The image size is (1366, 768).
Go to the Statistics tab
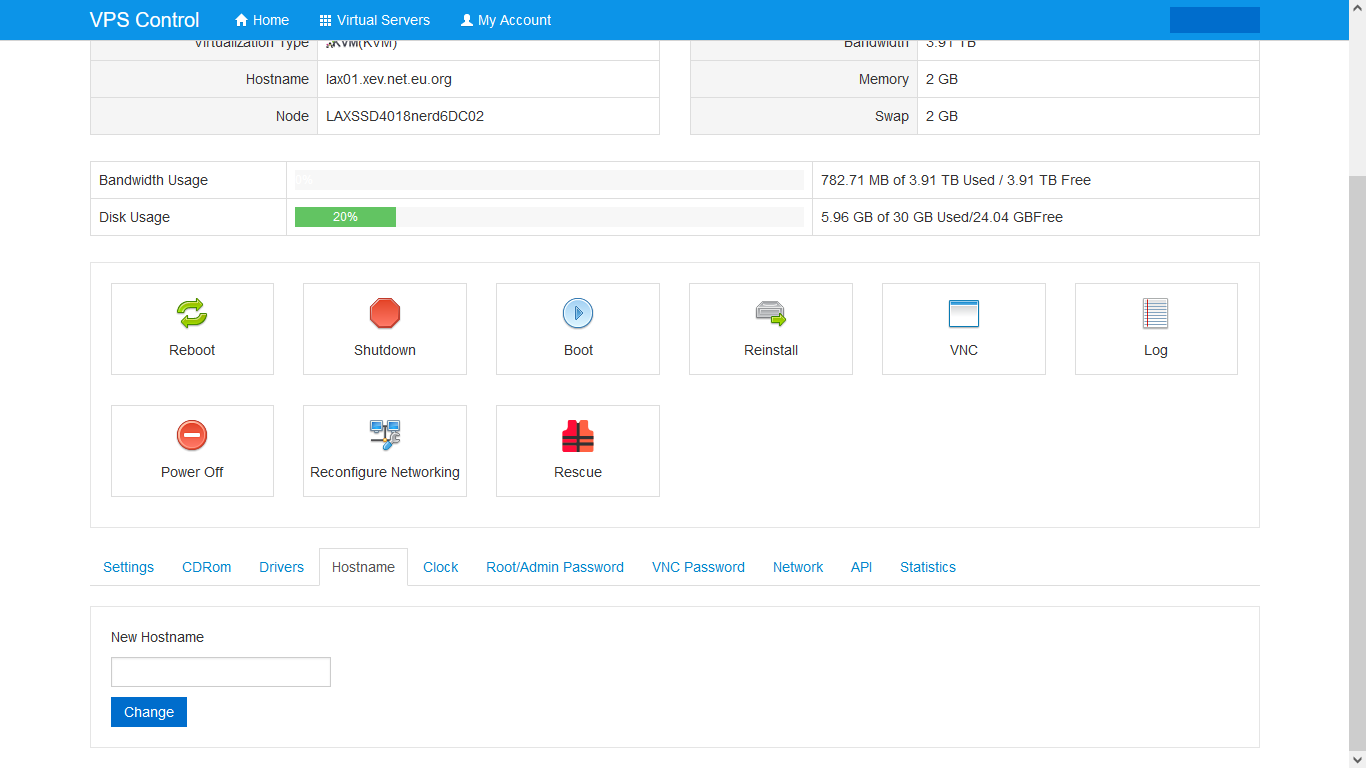[x=927, y=567]
